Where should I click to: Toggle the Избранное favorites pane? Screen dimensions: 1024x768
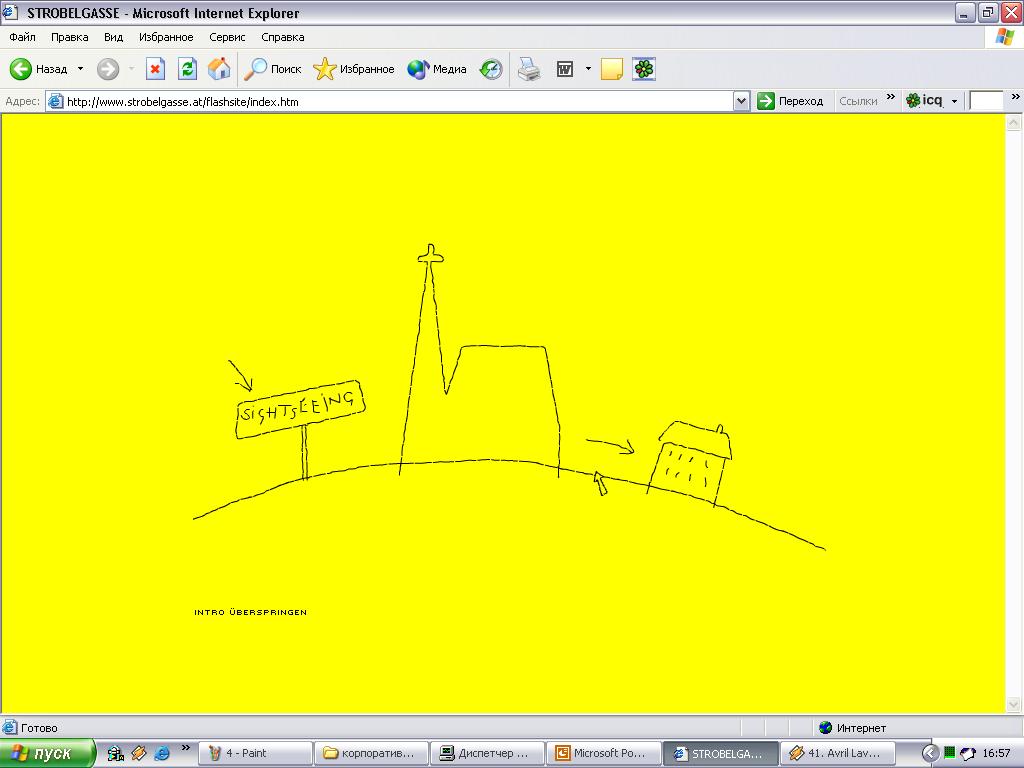tap(354, 69)
